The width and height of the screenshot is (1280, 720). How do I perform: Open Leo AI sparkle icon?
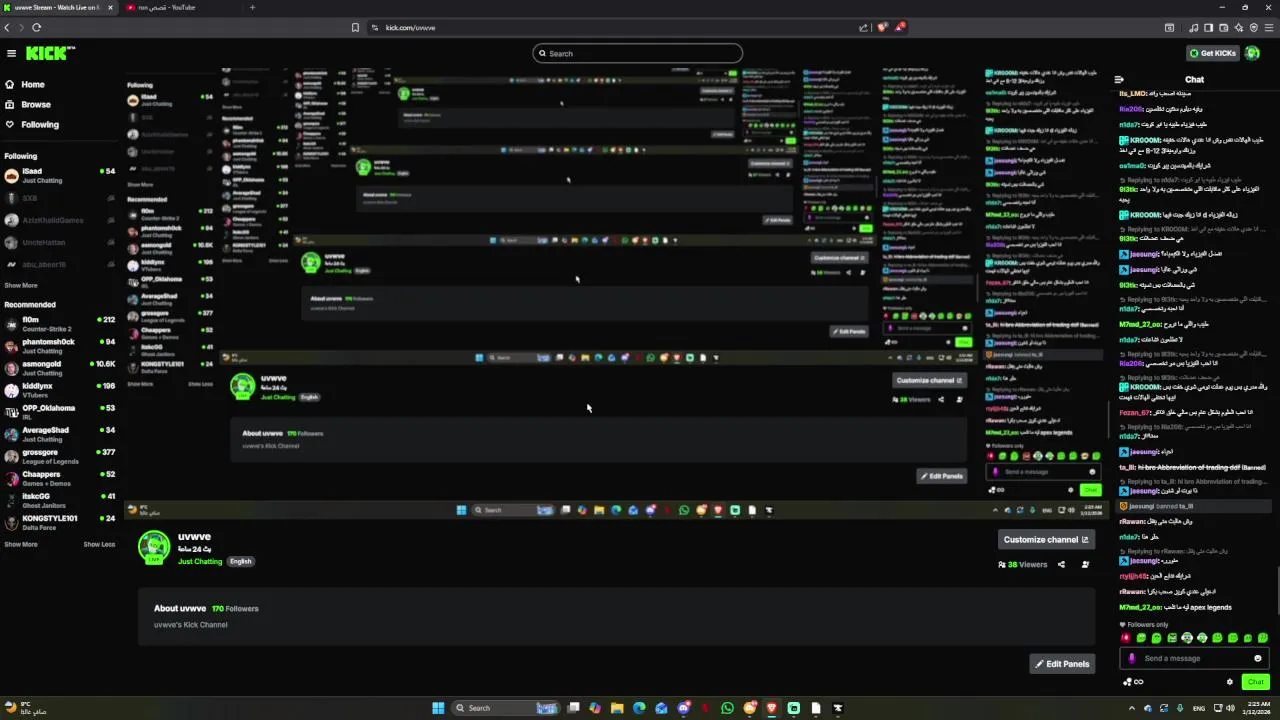[1238, 27]
